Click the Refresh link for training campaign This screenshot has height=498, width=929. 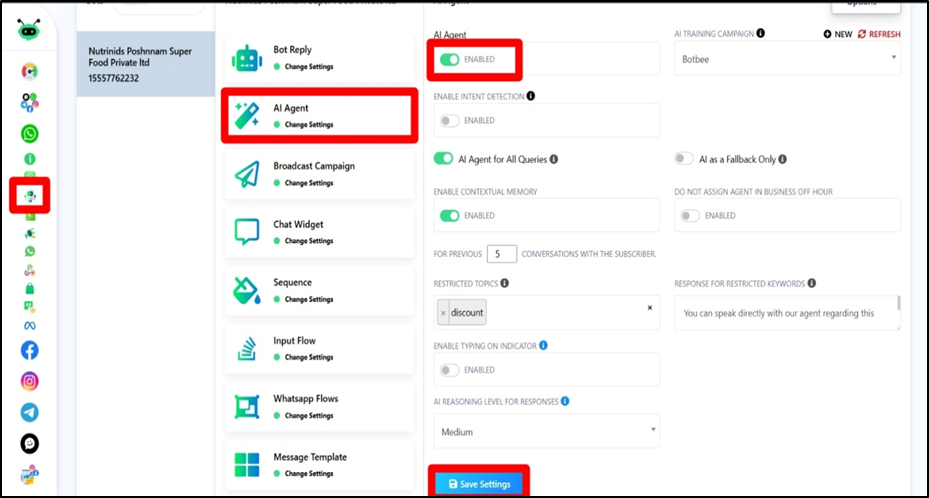878,34
